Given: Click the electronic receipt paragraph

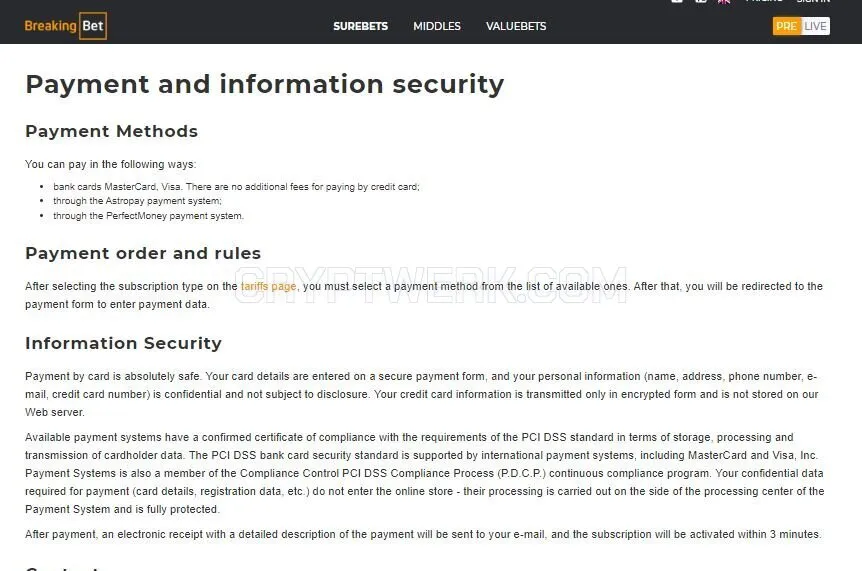Looking at the screenshot, I should click(423, 534).
